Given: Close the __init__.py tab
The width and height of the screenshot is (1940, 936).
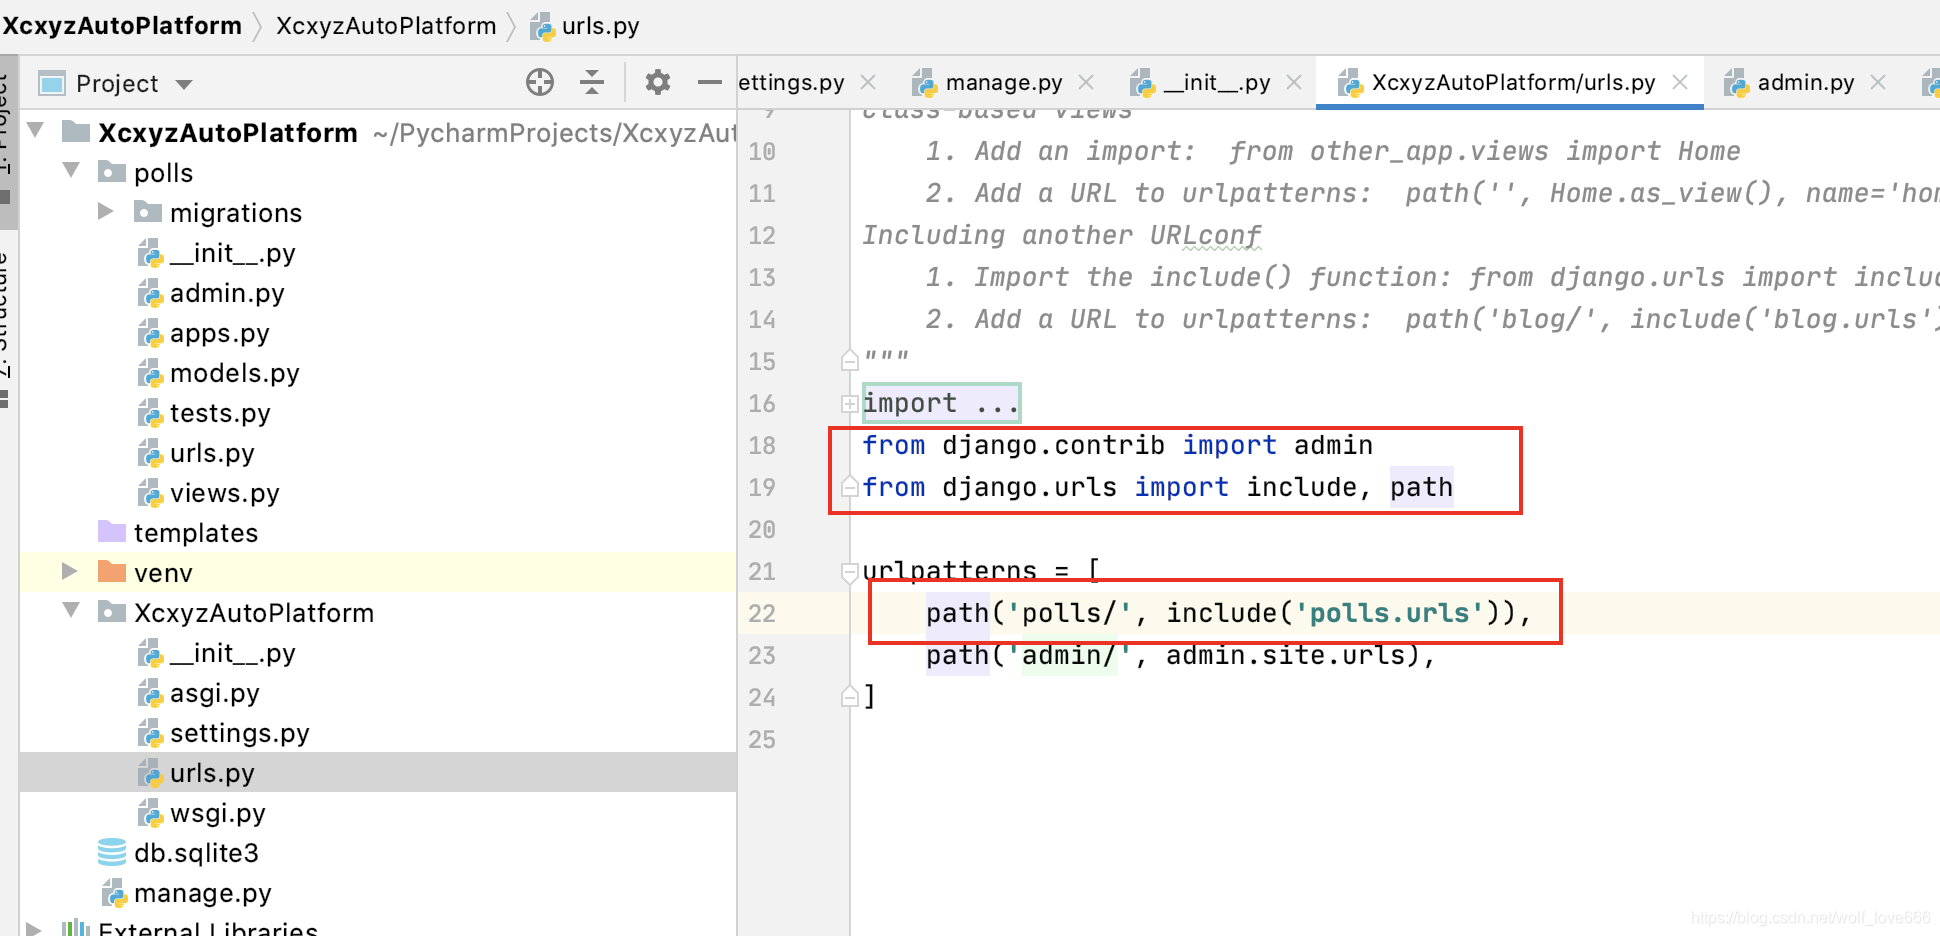Looking at the screenshot, I should tap(1294, 82).
